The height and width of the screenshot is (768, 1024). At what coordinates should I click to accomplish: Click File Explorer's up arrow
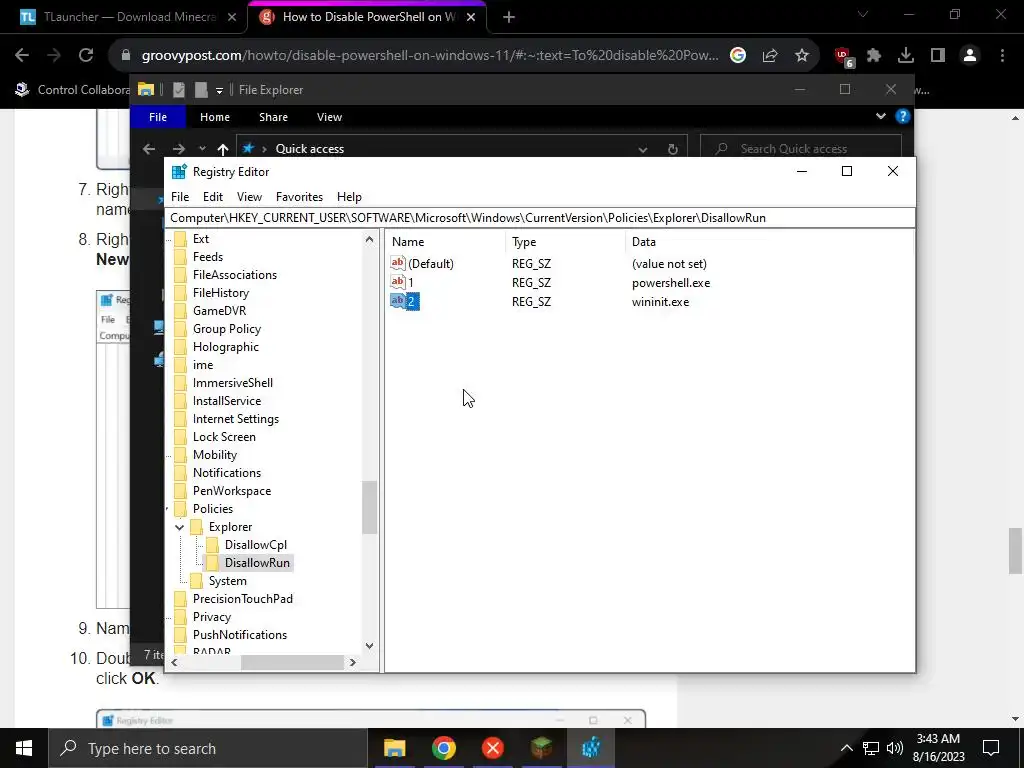(223, 149)
